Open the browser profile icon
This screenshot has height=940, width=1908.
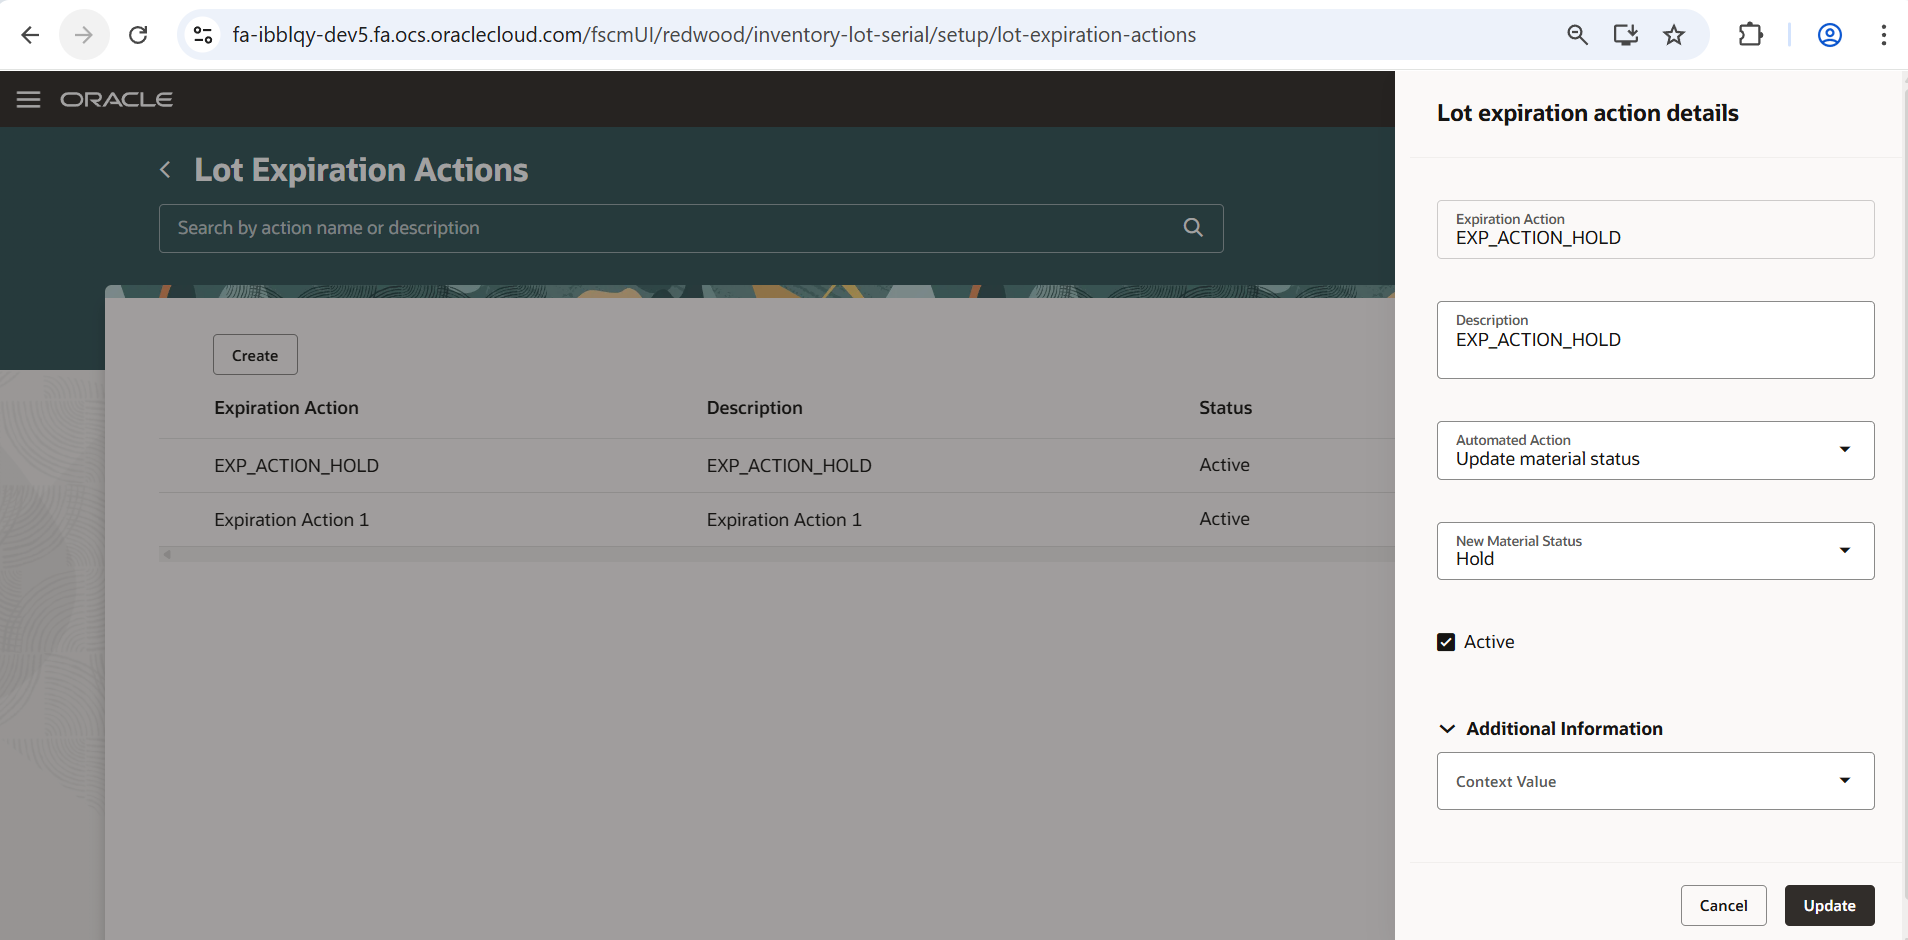point(1830,35)
